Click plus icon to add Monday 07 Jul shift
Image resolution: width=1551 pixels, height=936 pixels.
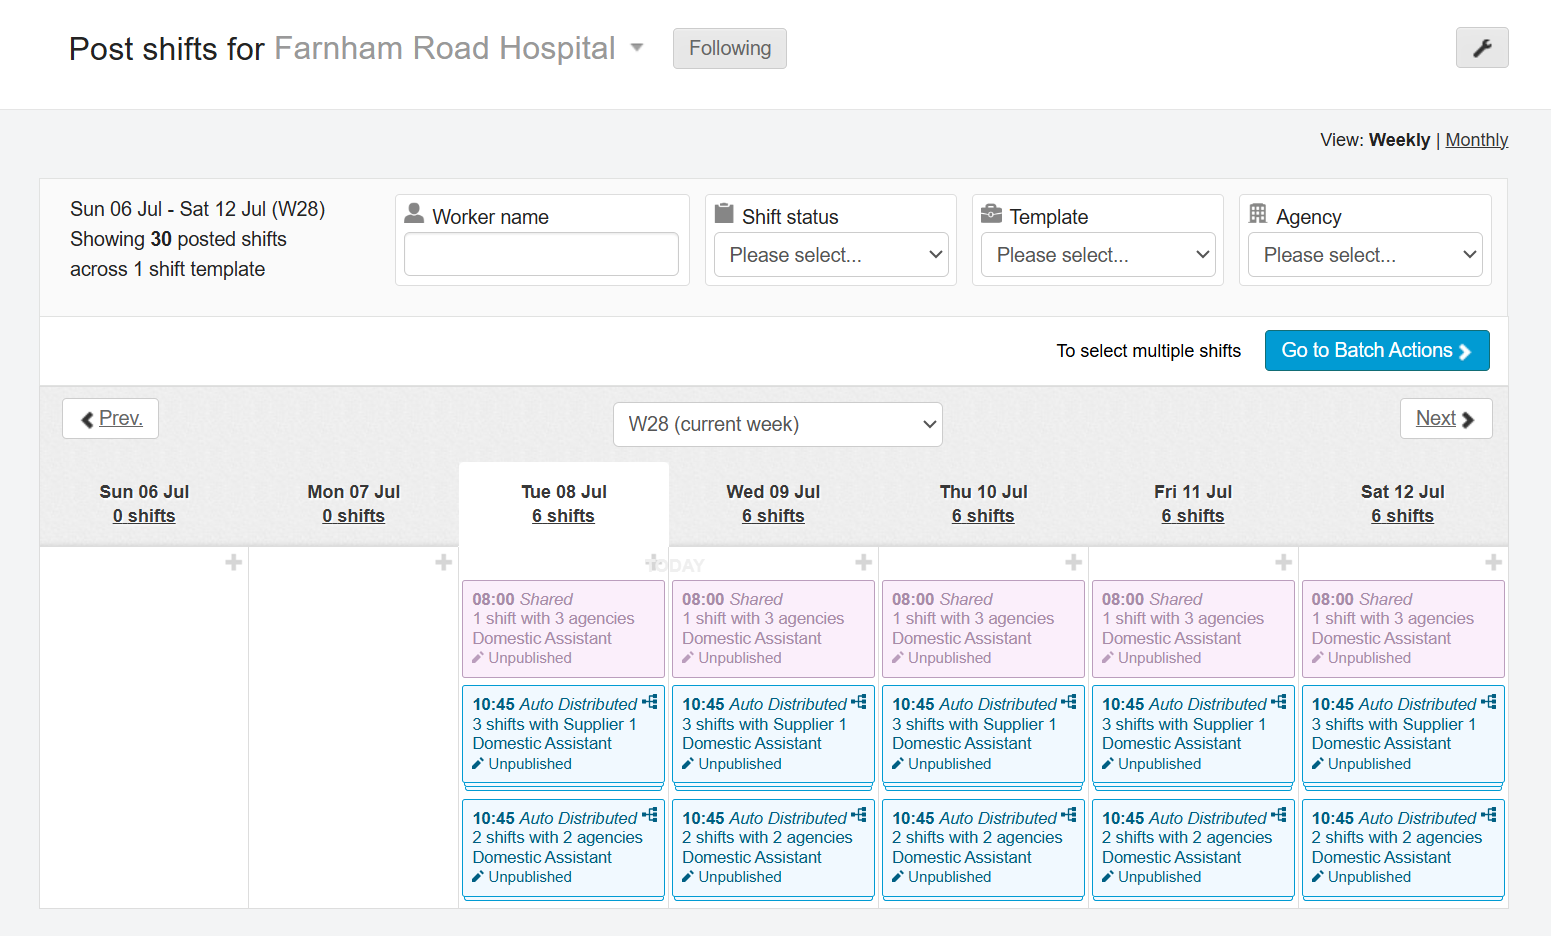click(x=444, y=563)
